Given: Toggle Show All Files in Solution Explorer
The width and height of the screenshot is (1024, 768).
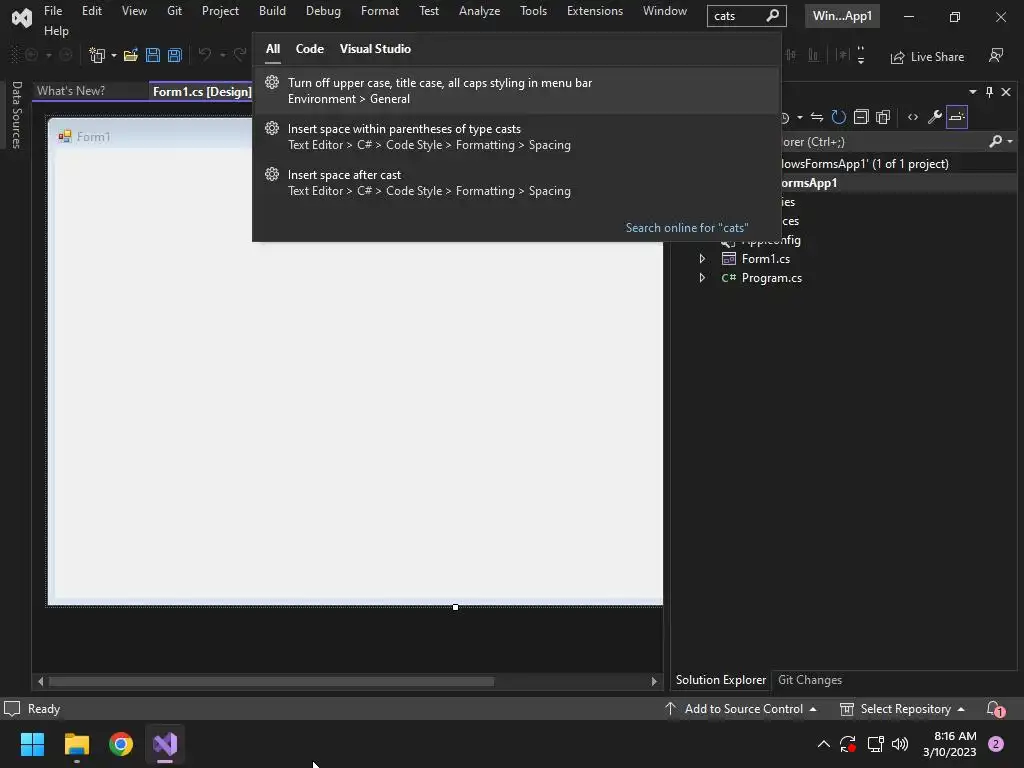Looking at the screenshot, I should pos(883,117).
